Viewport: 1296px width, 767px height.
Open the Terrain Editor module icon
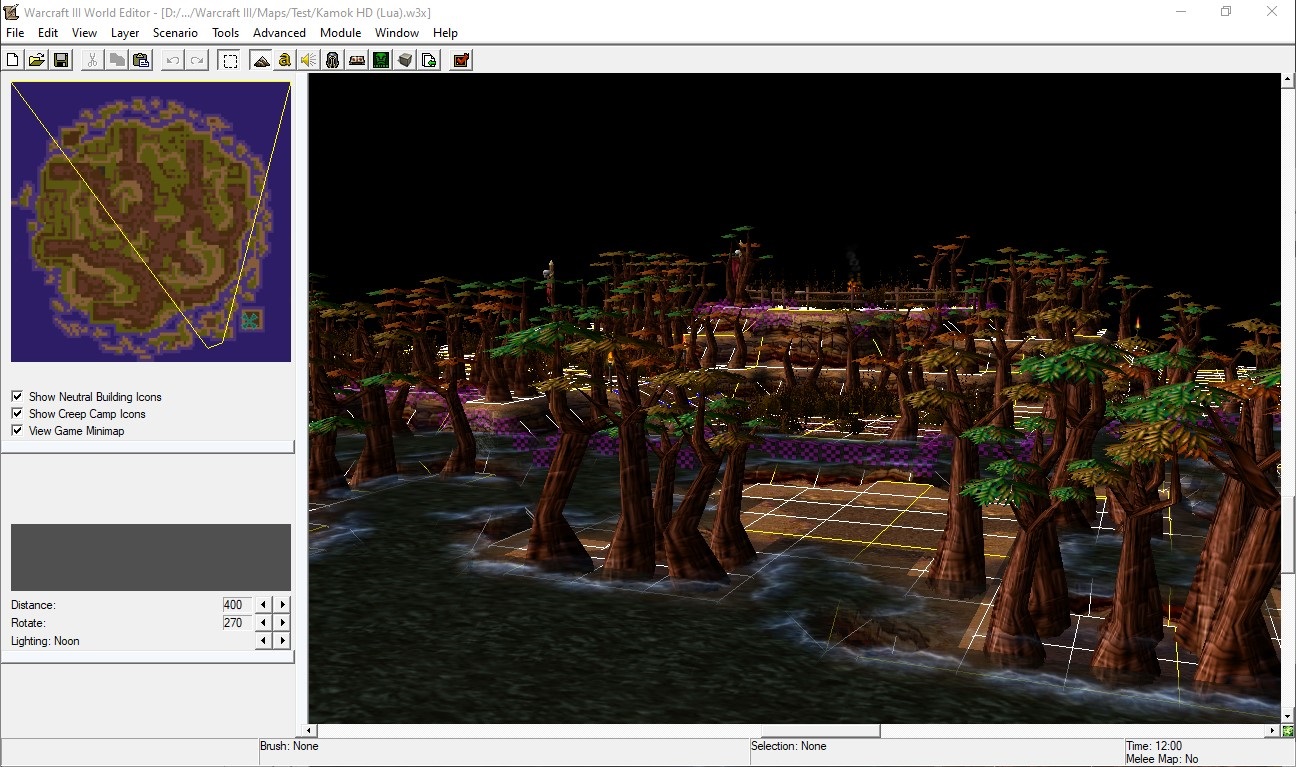[x=261, y=60]
